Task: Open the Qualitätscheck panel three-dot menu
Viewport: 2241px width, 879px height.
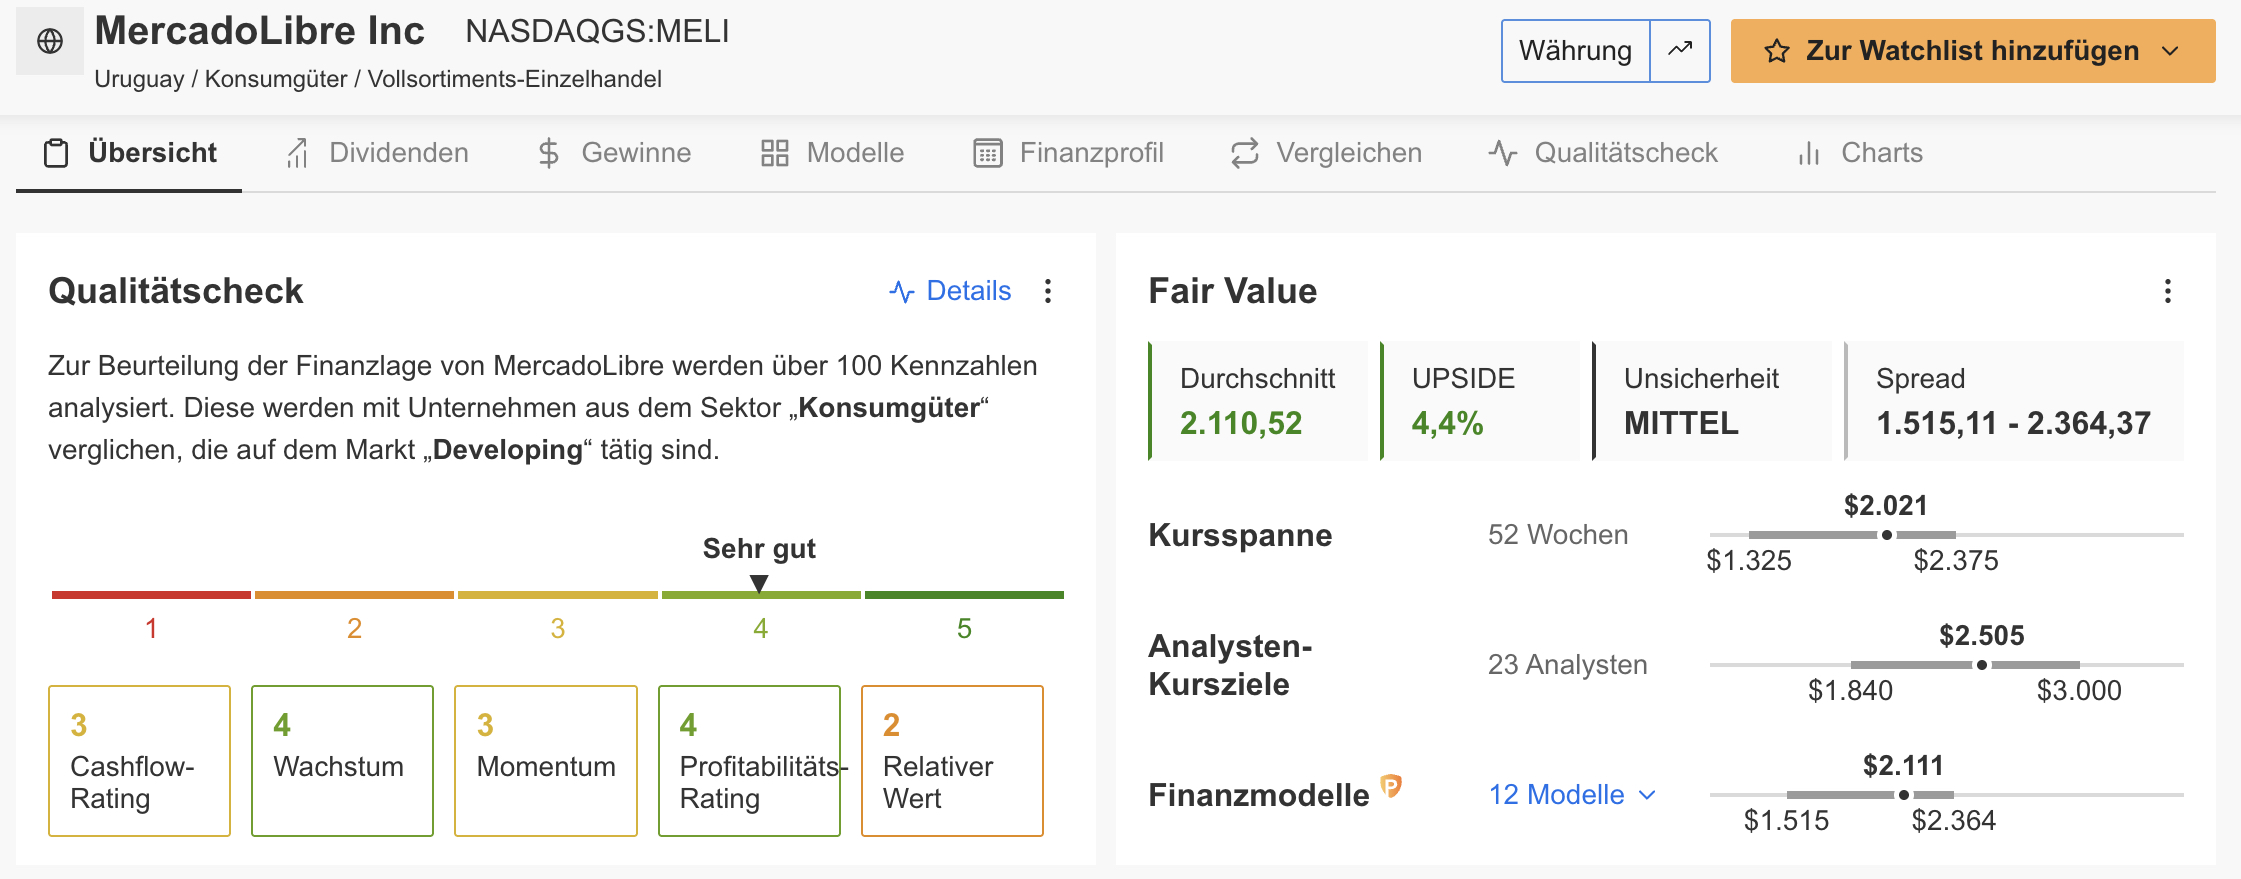Action: pyautogui.click(x=1048, y=291)
